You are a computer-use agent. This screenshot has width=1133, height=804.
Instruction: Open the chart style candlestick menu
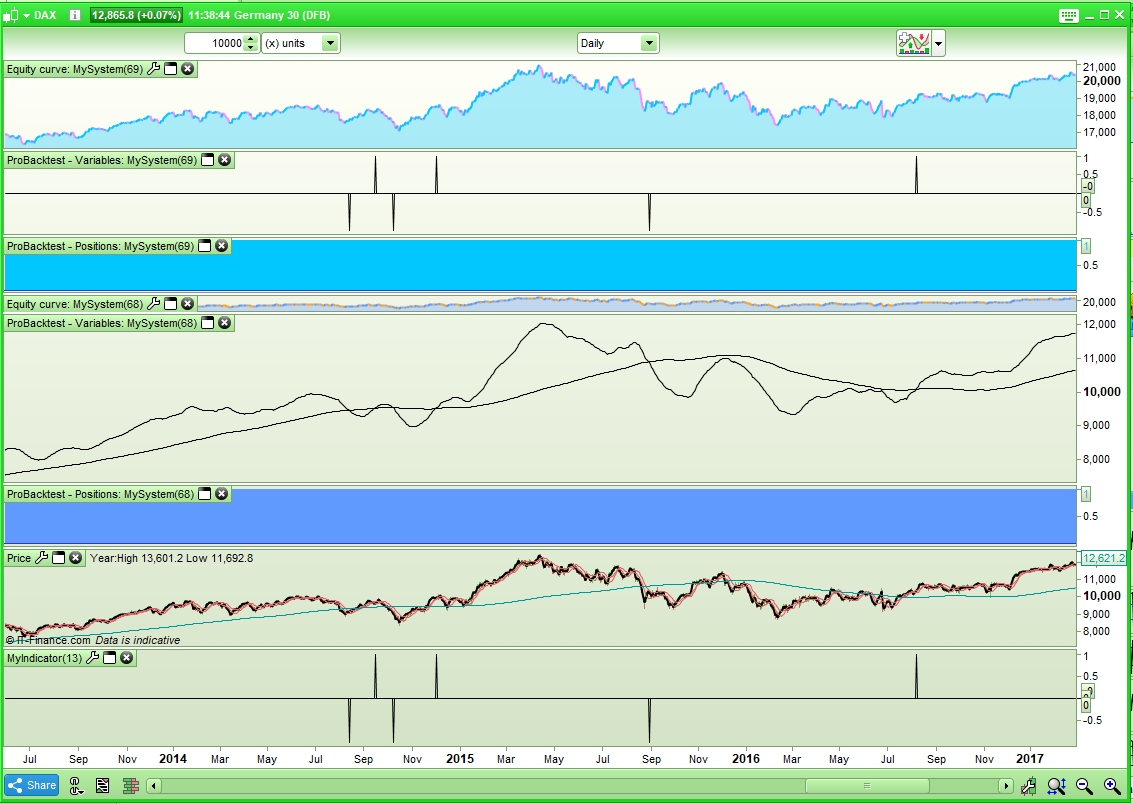pyautogui.click(x=18, y=15)
